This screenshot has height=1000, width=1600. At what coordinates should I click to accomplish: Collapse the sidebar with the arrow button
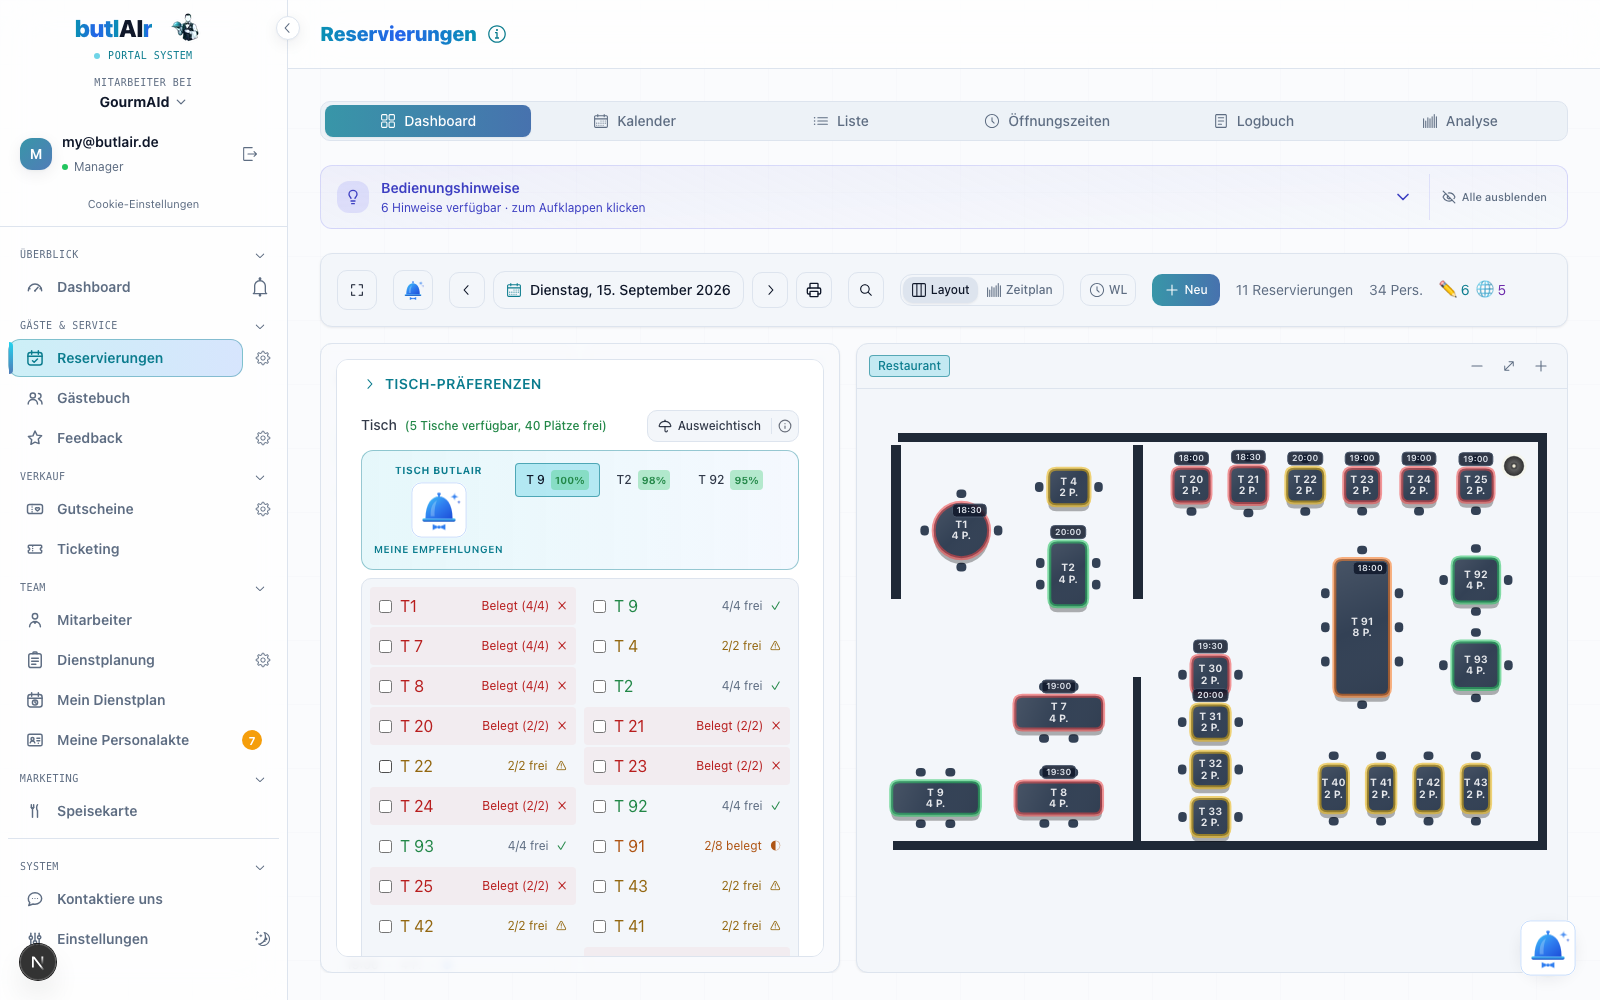[x=287, y=28]
